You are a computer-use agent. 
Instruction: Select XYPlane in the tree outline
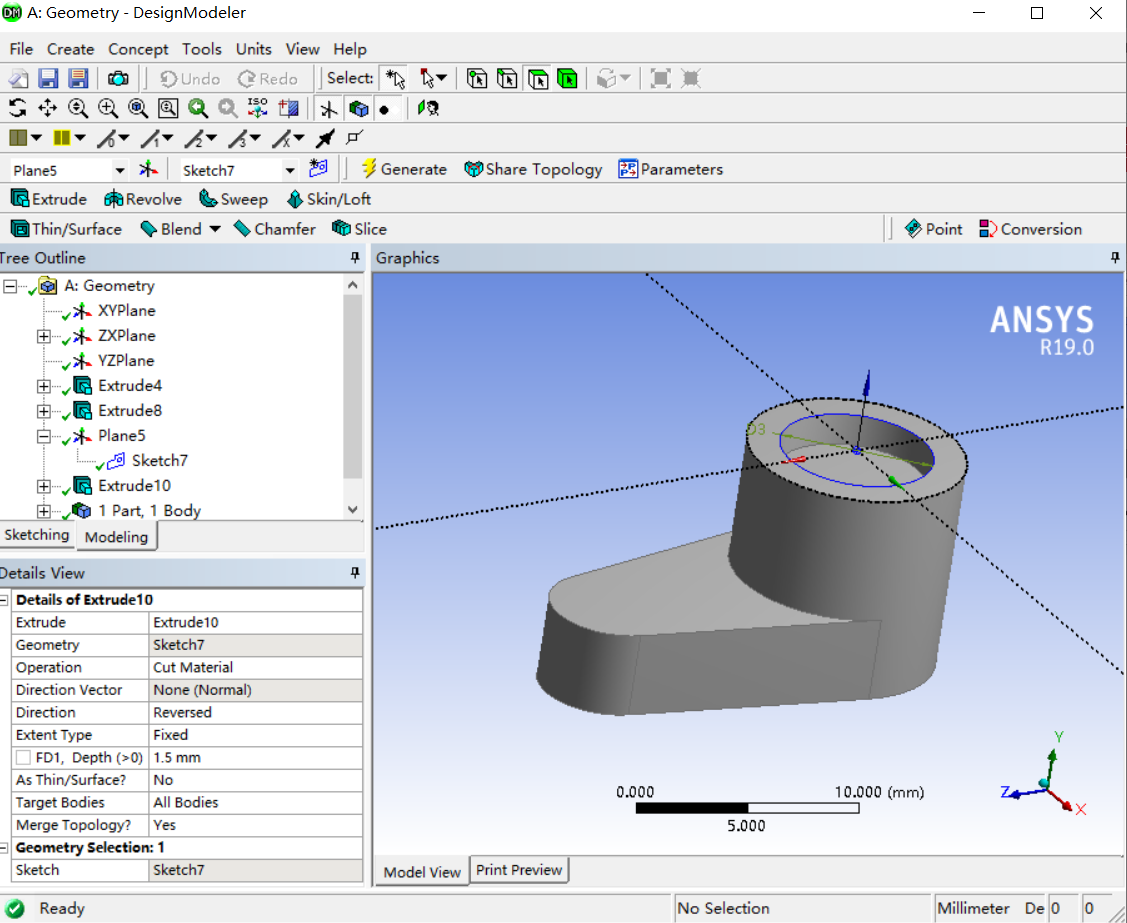click(126, 311)
